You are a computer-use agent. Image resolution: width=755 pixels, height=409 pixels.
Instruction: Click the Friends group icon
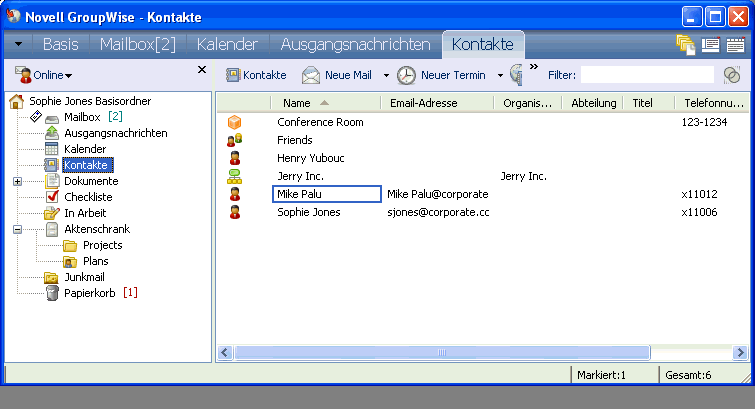point(234,140)
